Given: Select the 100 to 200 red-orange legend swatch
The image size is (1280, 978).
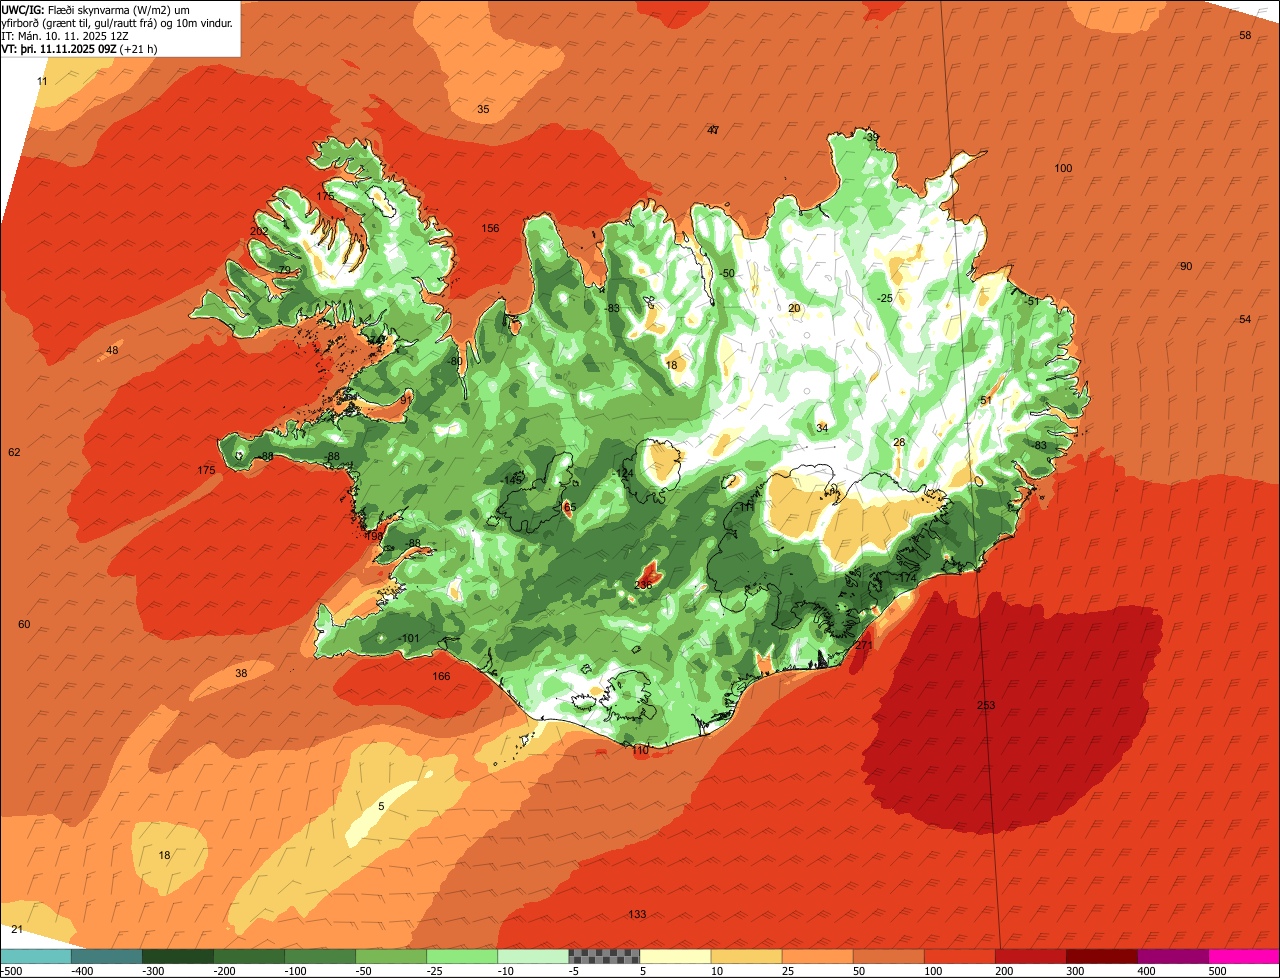Looking at the screenshot, I should coord(960,956).
